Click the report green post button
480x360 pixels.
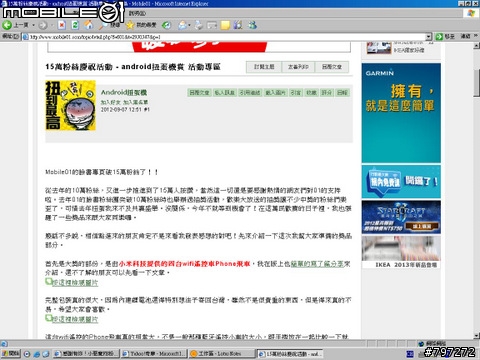(x=342, y=93)
